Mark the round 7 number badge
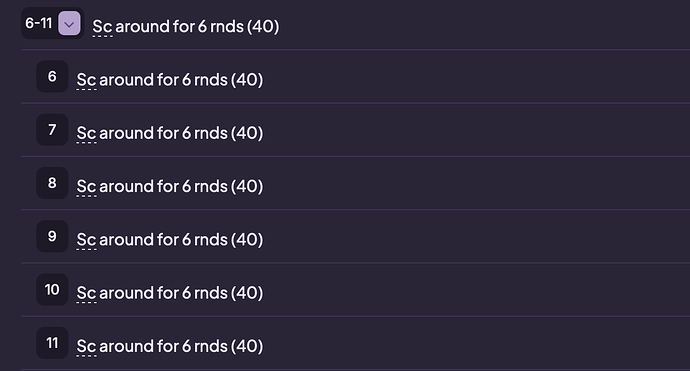This screenshot has width=690, height=371. (x=52, y=130)
